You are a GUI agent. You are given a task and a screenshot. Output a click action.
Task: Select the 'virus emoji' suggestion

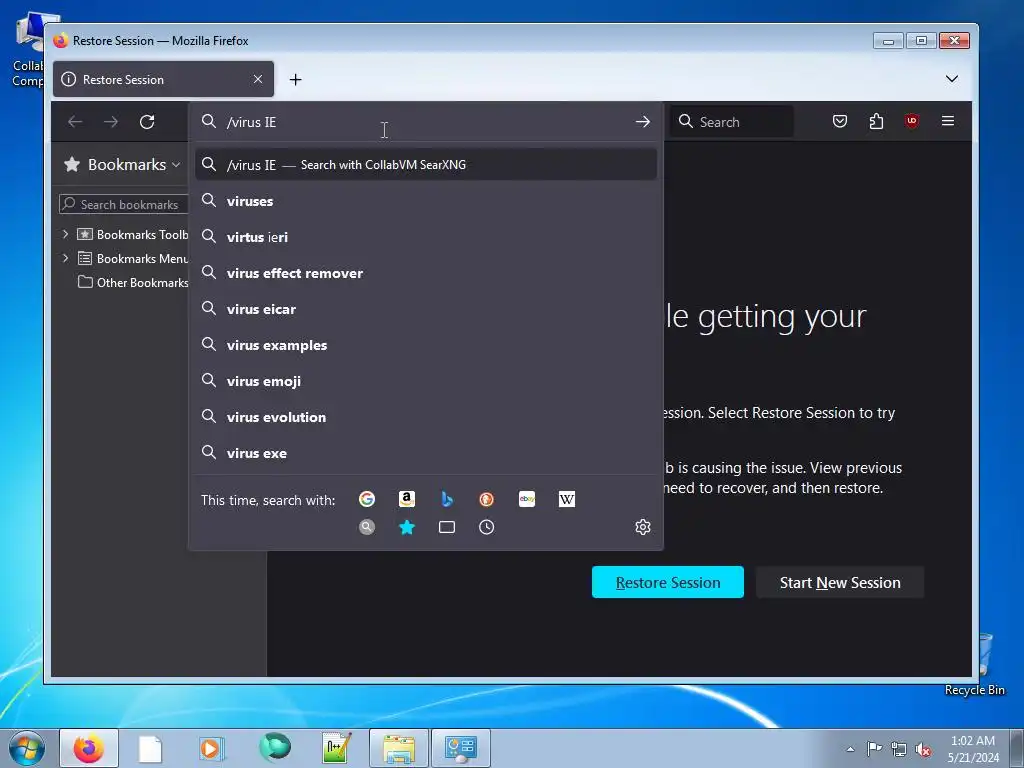tap(426, 381)
